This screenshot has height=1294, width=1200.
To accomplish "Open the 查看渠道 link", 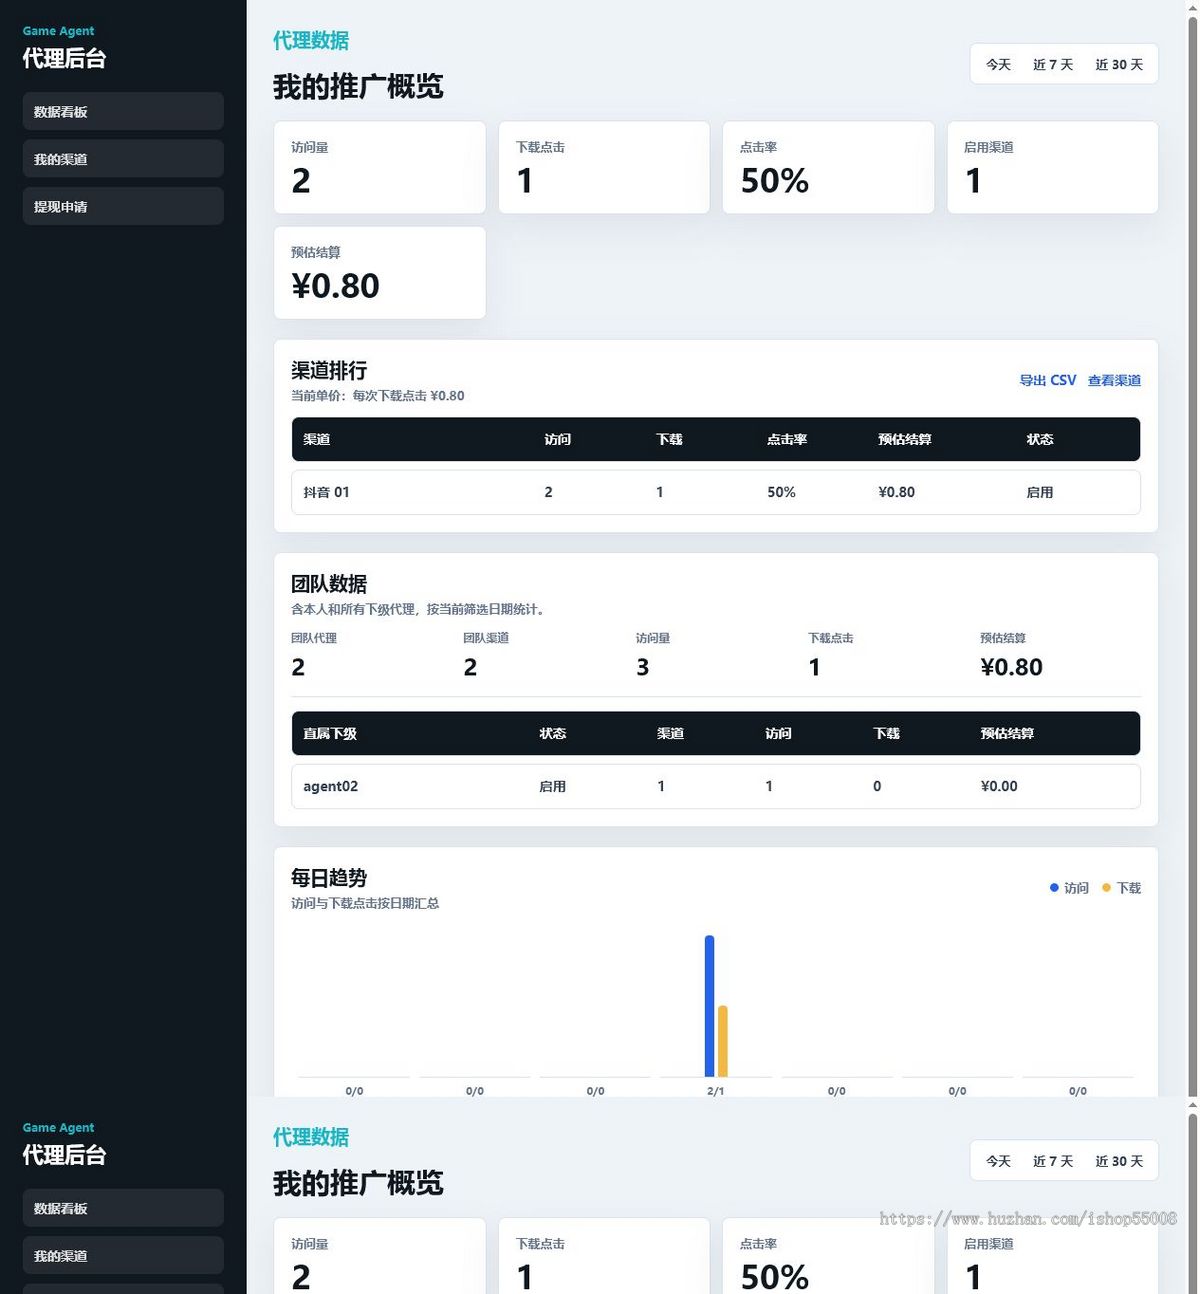I will point(1114,380).
